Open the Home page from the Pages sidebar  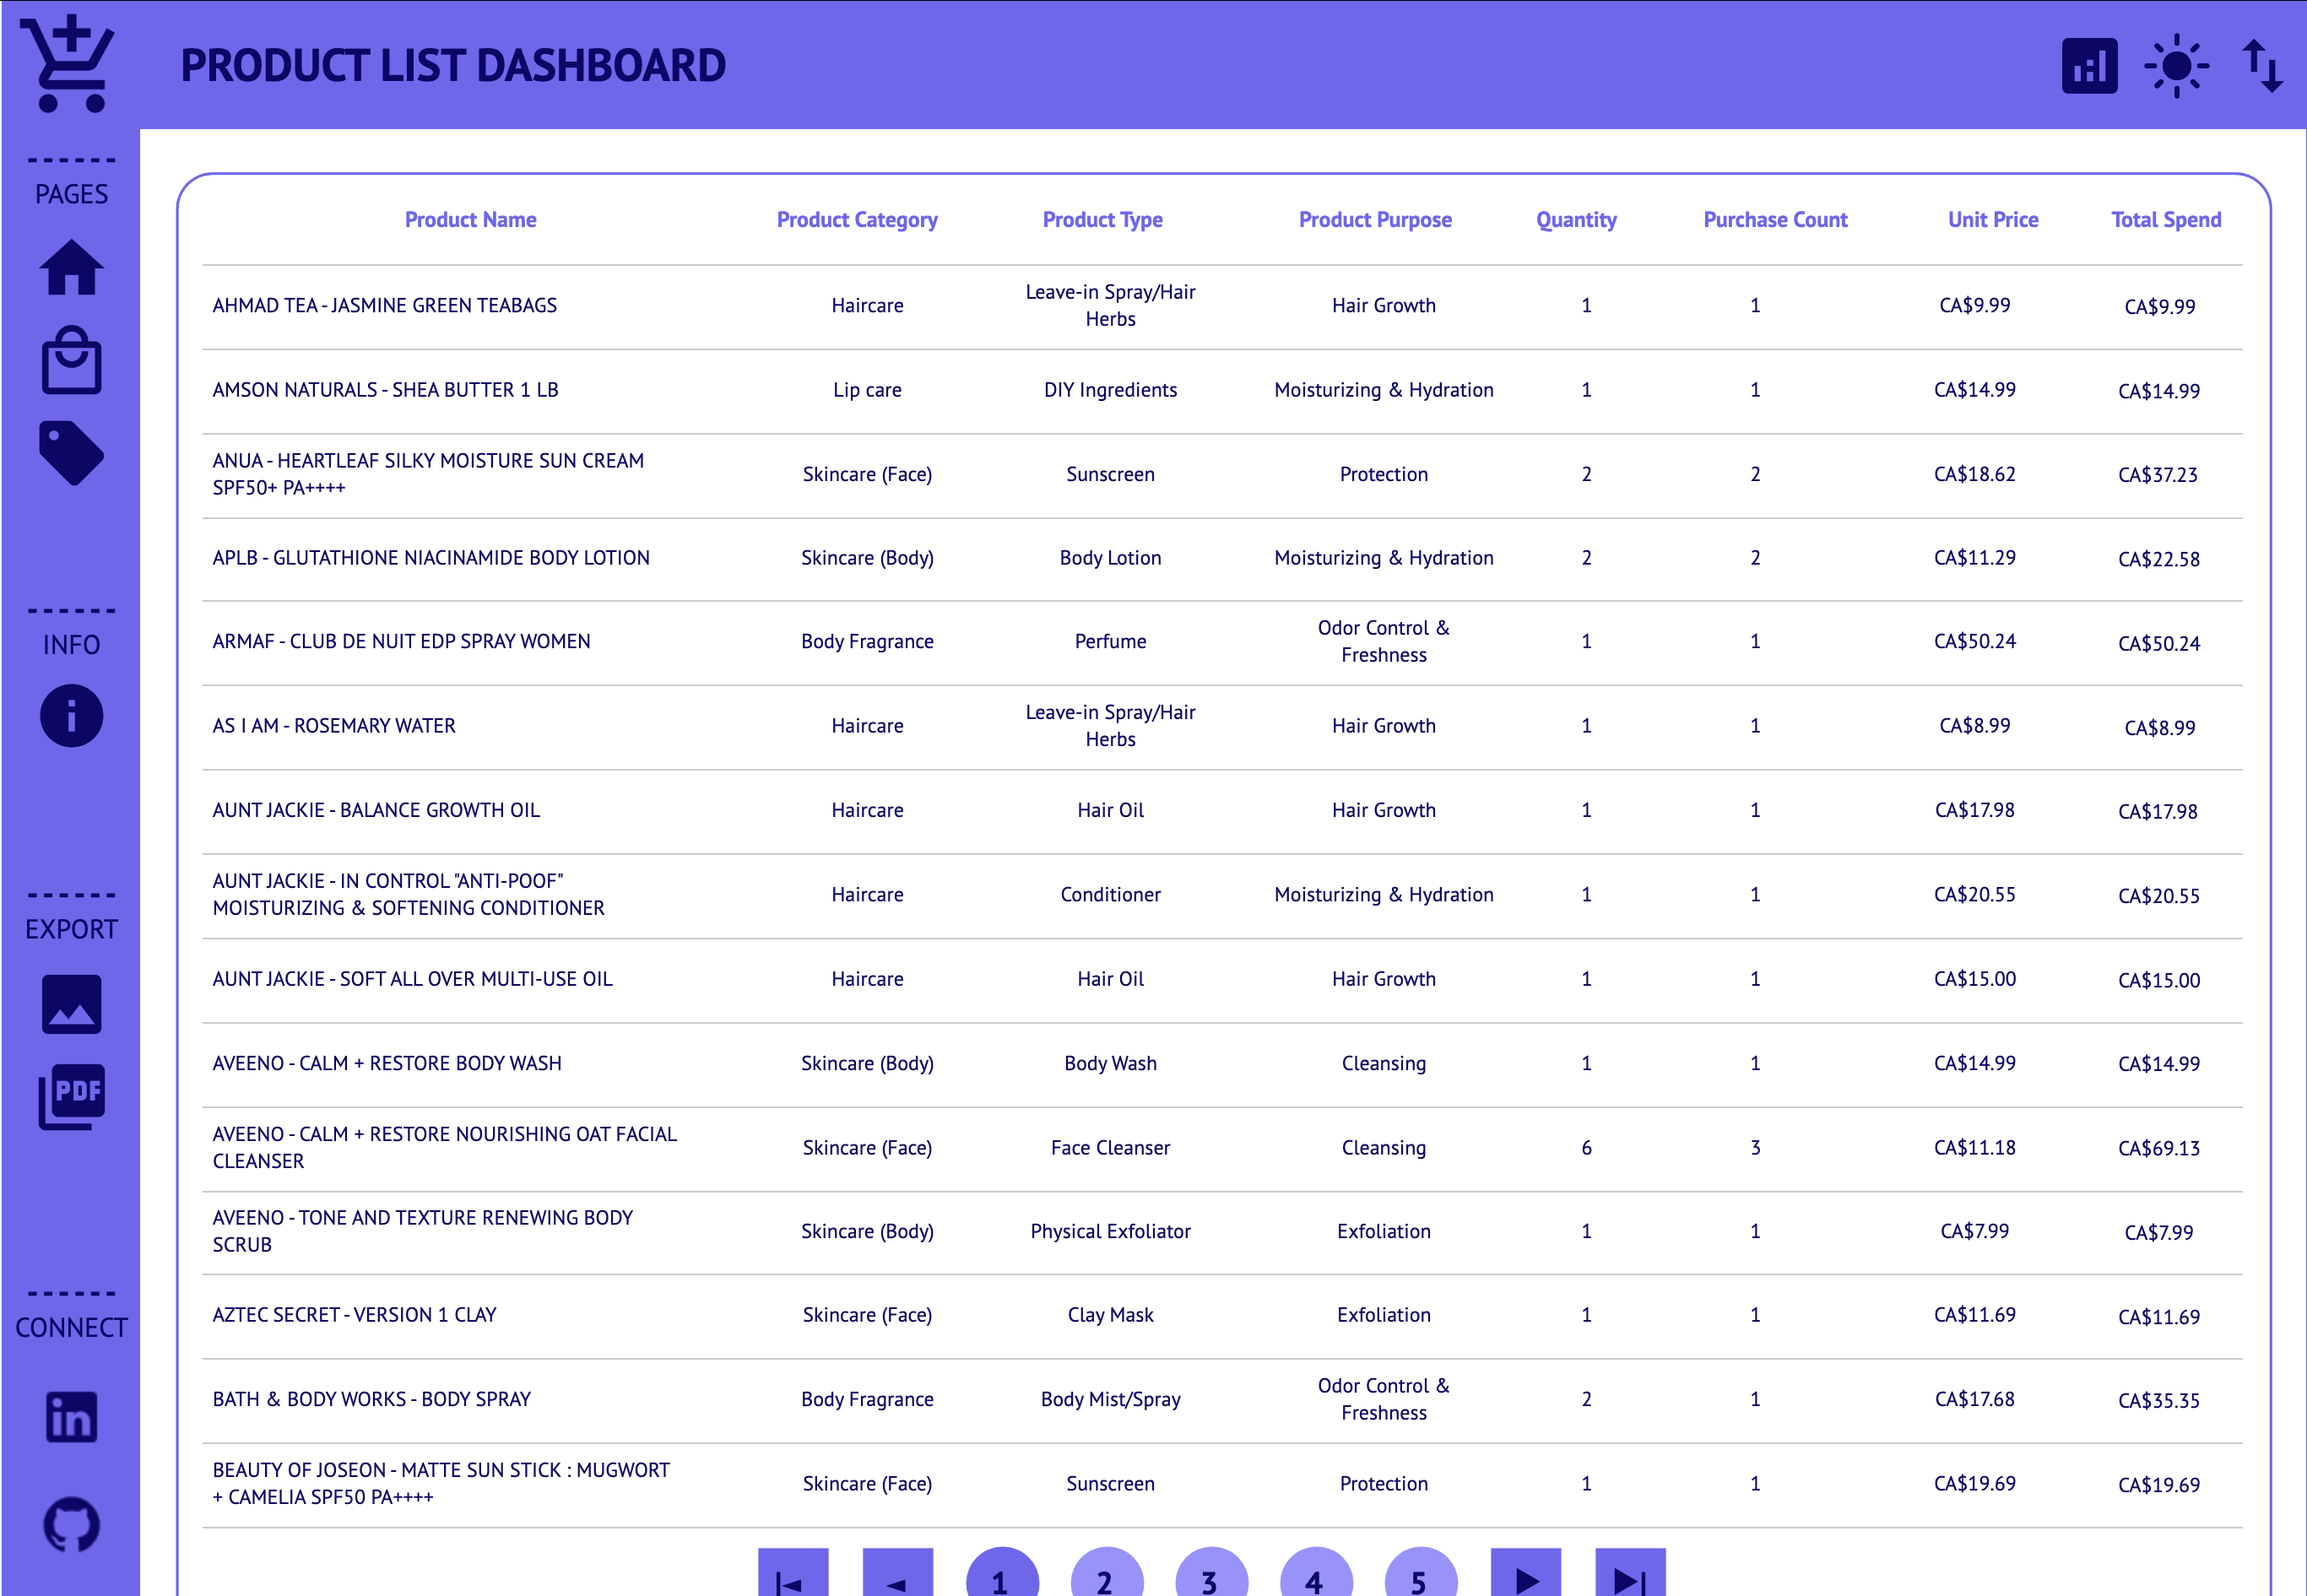click(x=71, y=268)
